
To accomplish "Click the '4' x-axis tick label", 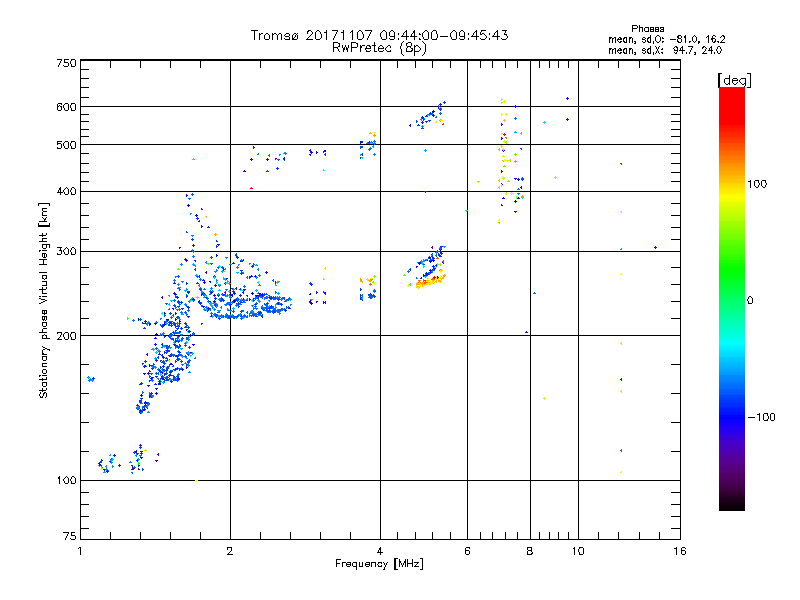I will [380, 551].
